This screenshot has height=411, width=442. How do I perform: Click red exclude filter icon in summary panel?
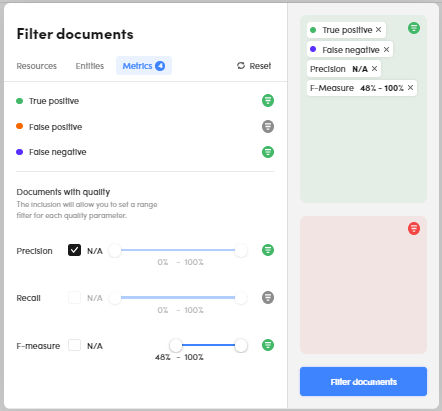414,229
